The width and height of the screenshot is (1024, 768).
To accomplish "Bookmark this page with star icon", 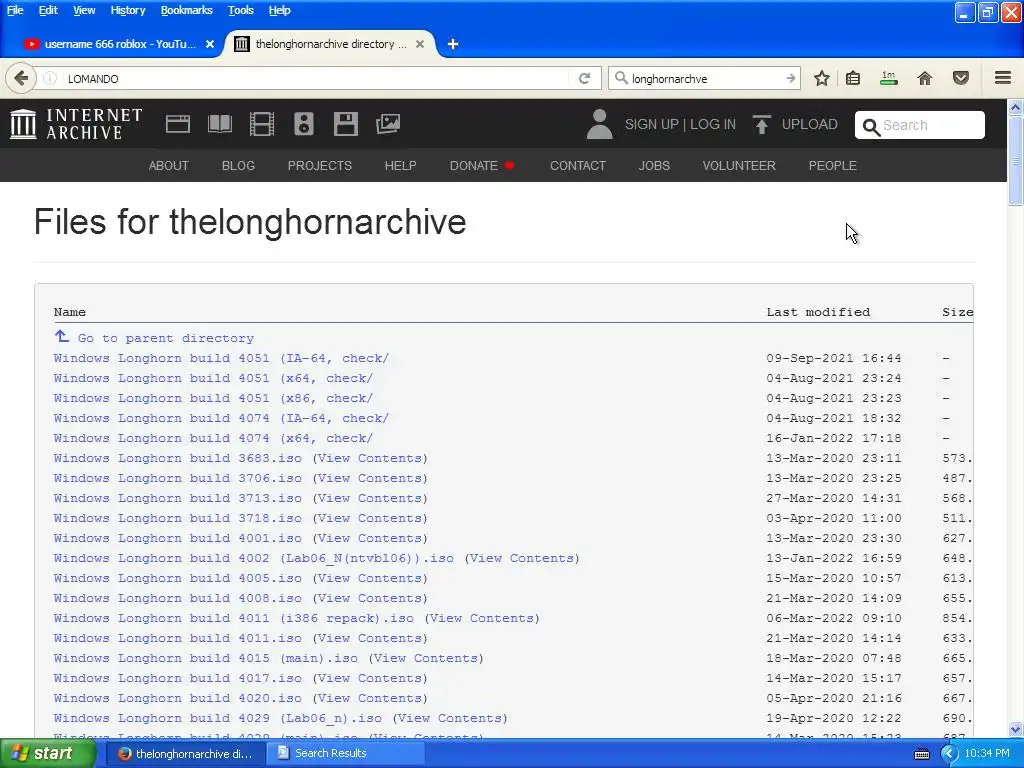I will pyautogui.click(x=822, y=78).
